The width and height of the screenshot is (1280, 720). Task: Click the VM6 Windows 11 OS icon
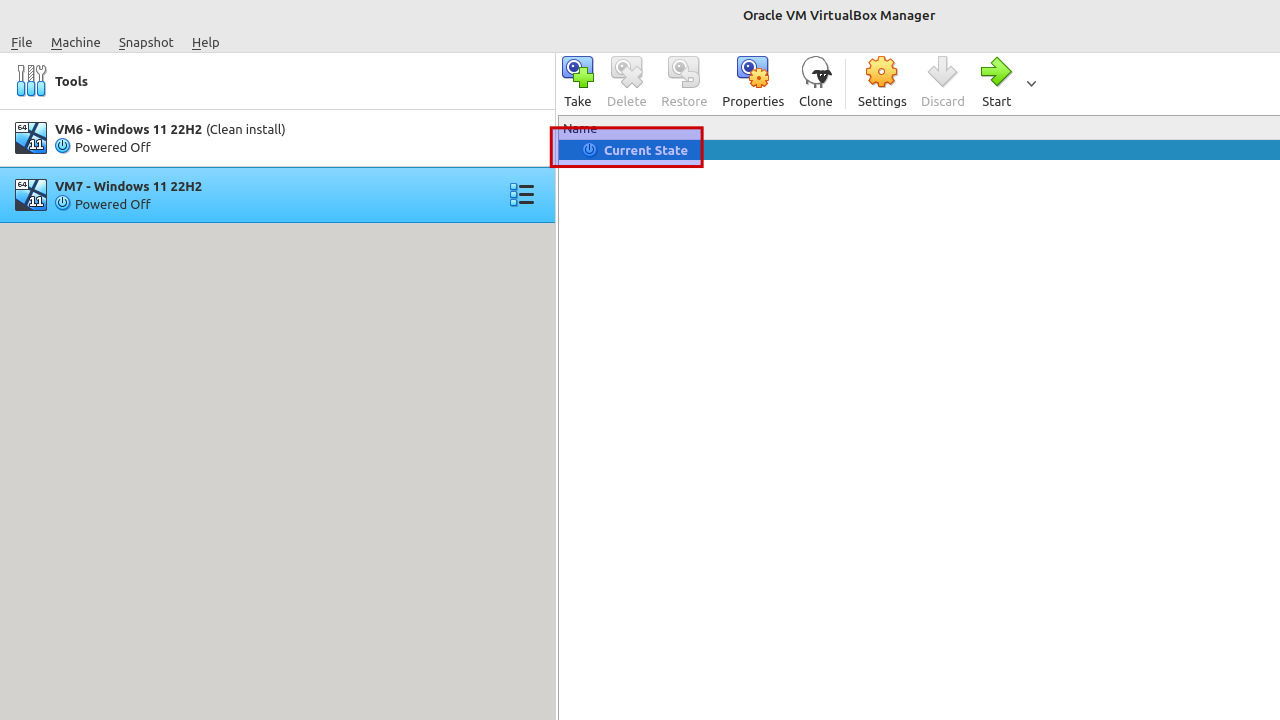point(31,138)
